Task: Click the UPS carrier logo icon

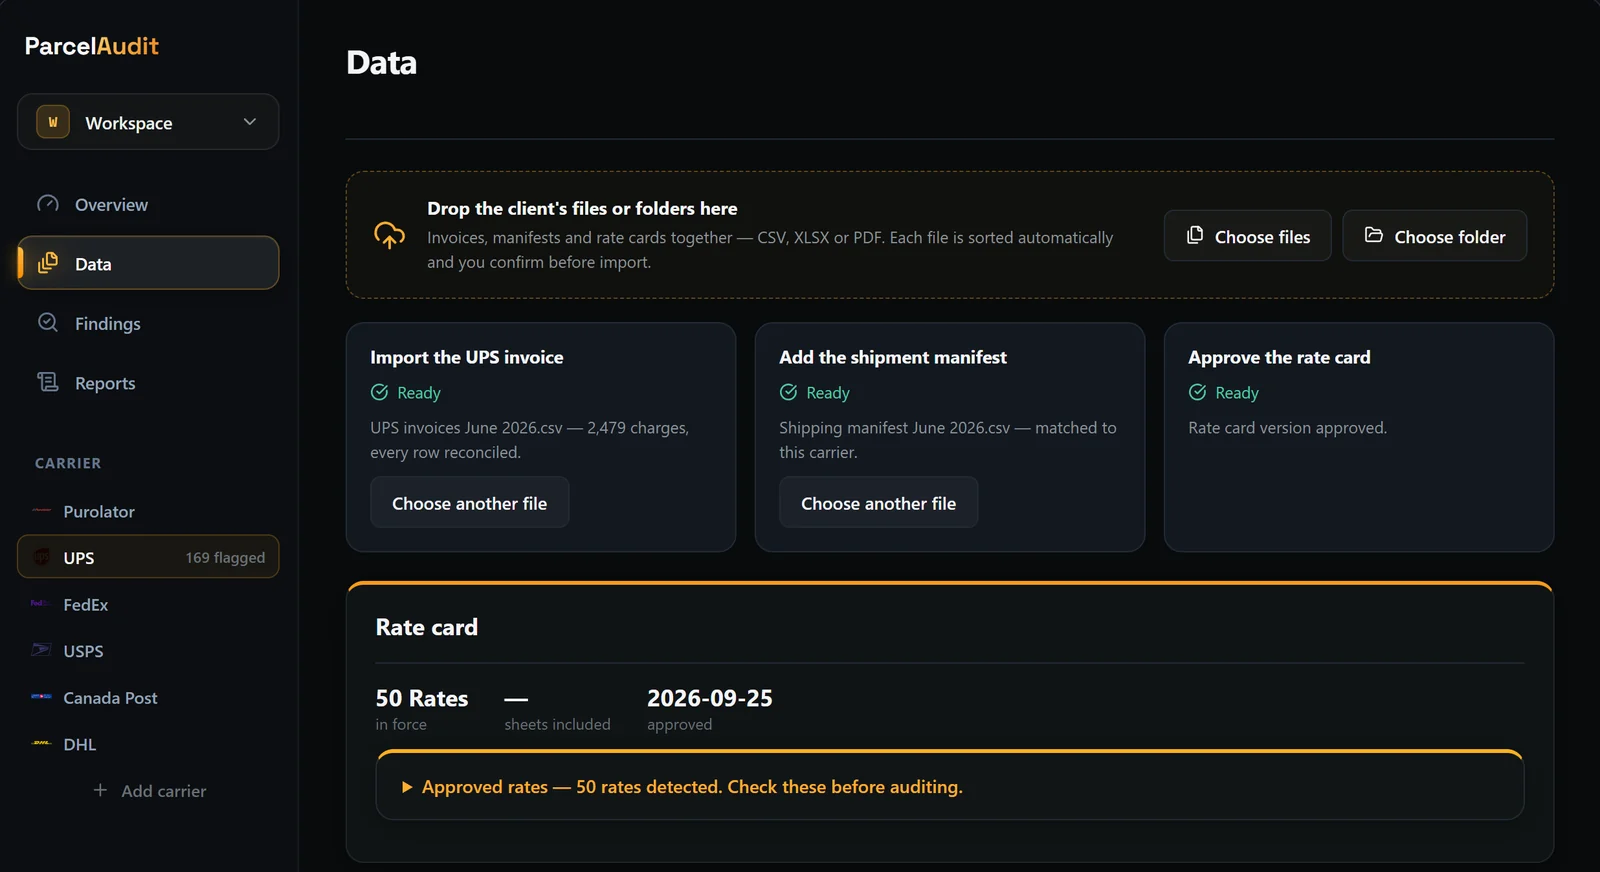Action: point(41,557)
